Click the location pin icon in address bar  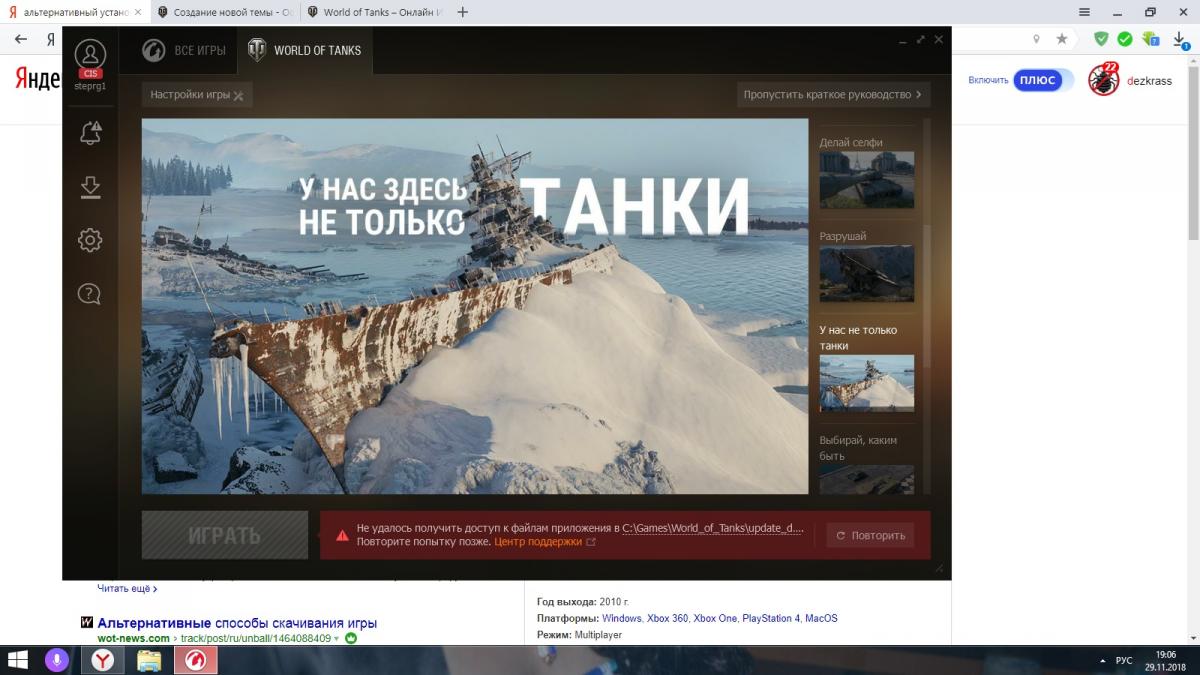(x=1036, y=39)
